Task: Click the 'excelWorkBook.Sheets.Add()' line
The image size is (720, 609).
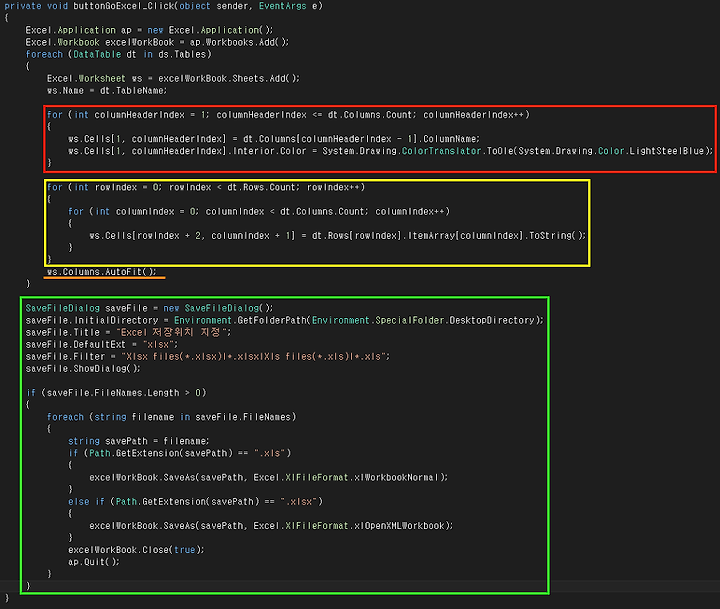Action: click(173, 79)
